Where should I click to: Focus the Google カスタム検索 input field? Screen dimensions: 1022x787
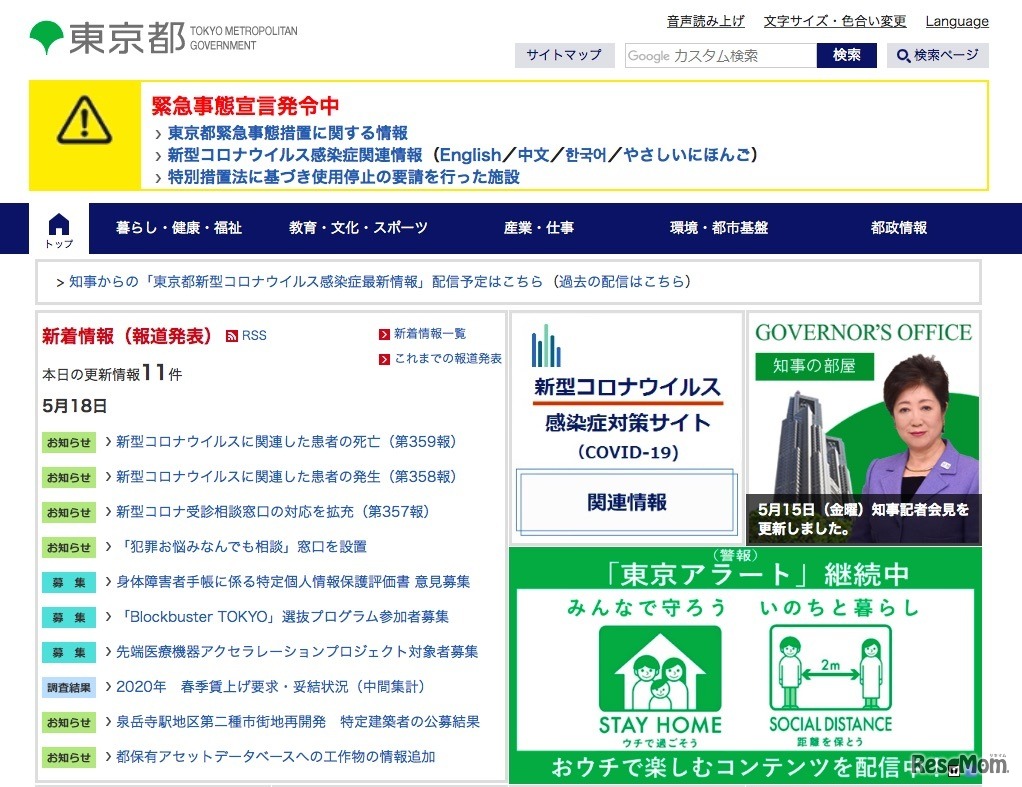click(x=720, y=55)
